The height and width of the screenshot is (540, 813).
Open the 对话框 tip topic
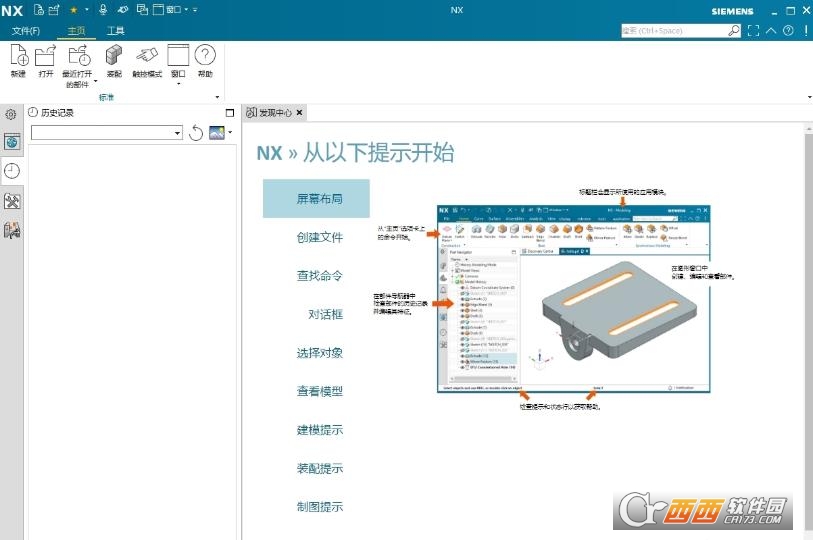[325, 314]
